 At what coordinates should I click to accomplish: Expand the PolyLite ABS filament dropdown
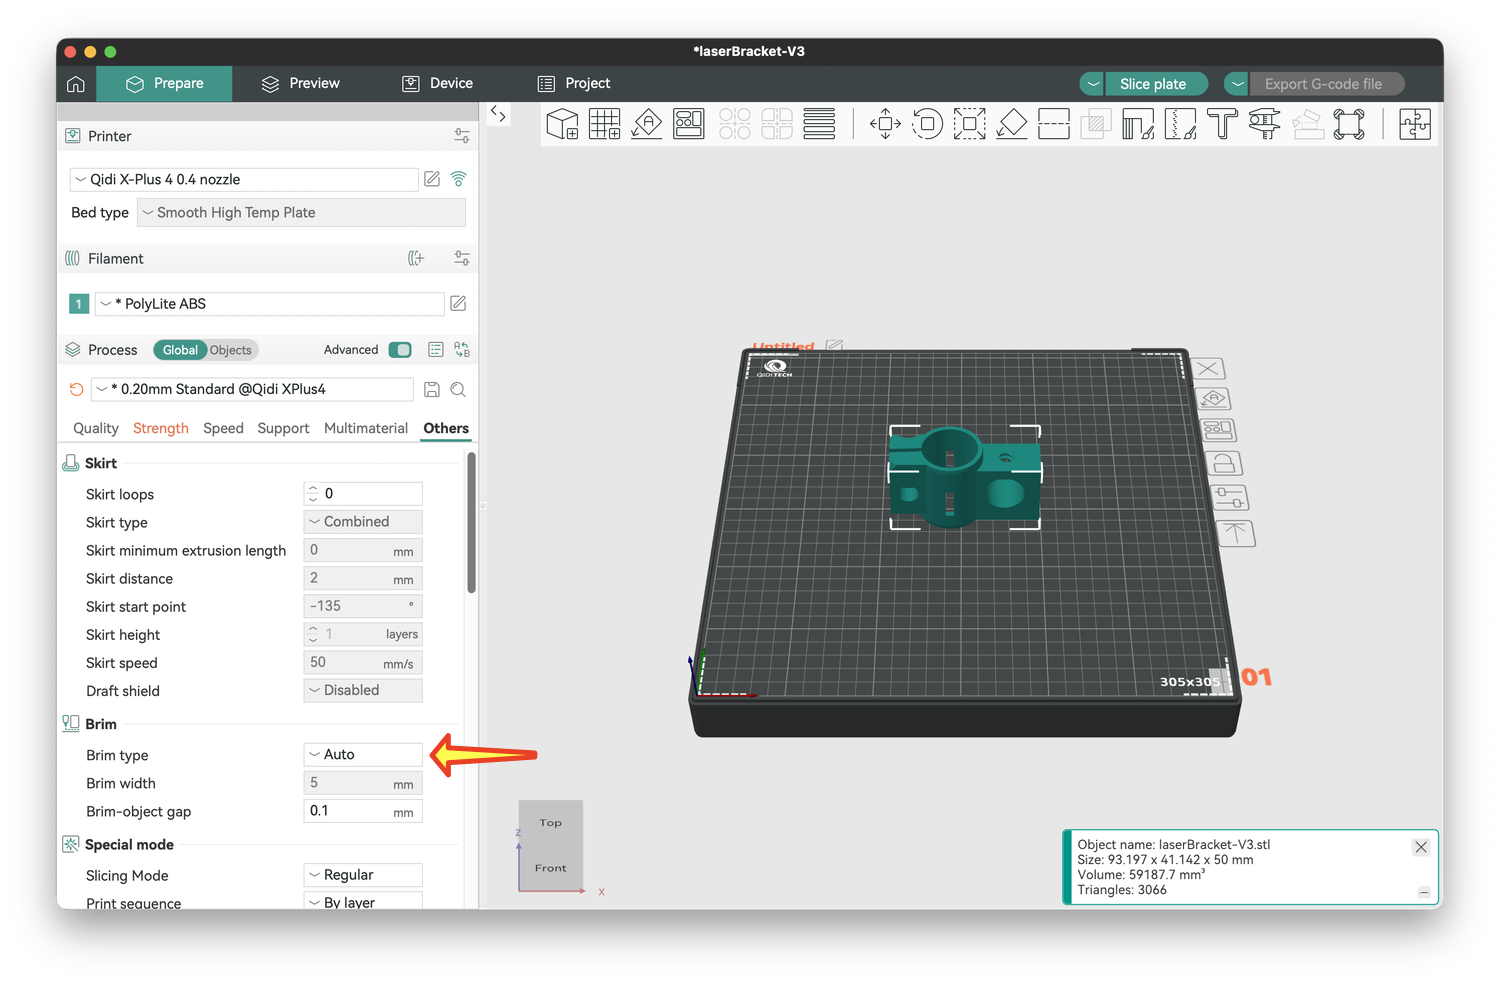click(x=270, y=304)
